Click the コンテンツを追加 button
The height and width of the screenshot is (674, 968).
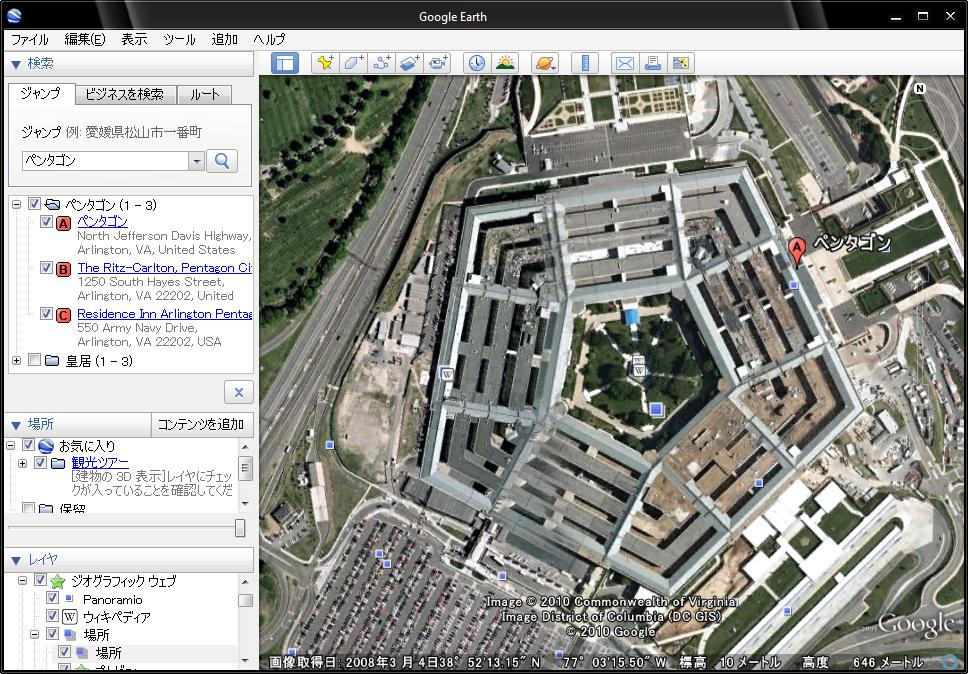pyautogui.click(x=202, y=425)
